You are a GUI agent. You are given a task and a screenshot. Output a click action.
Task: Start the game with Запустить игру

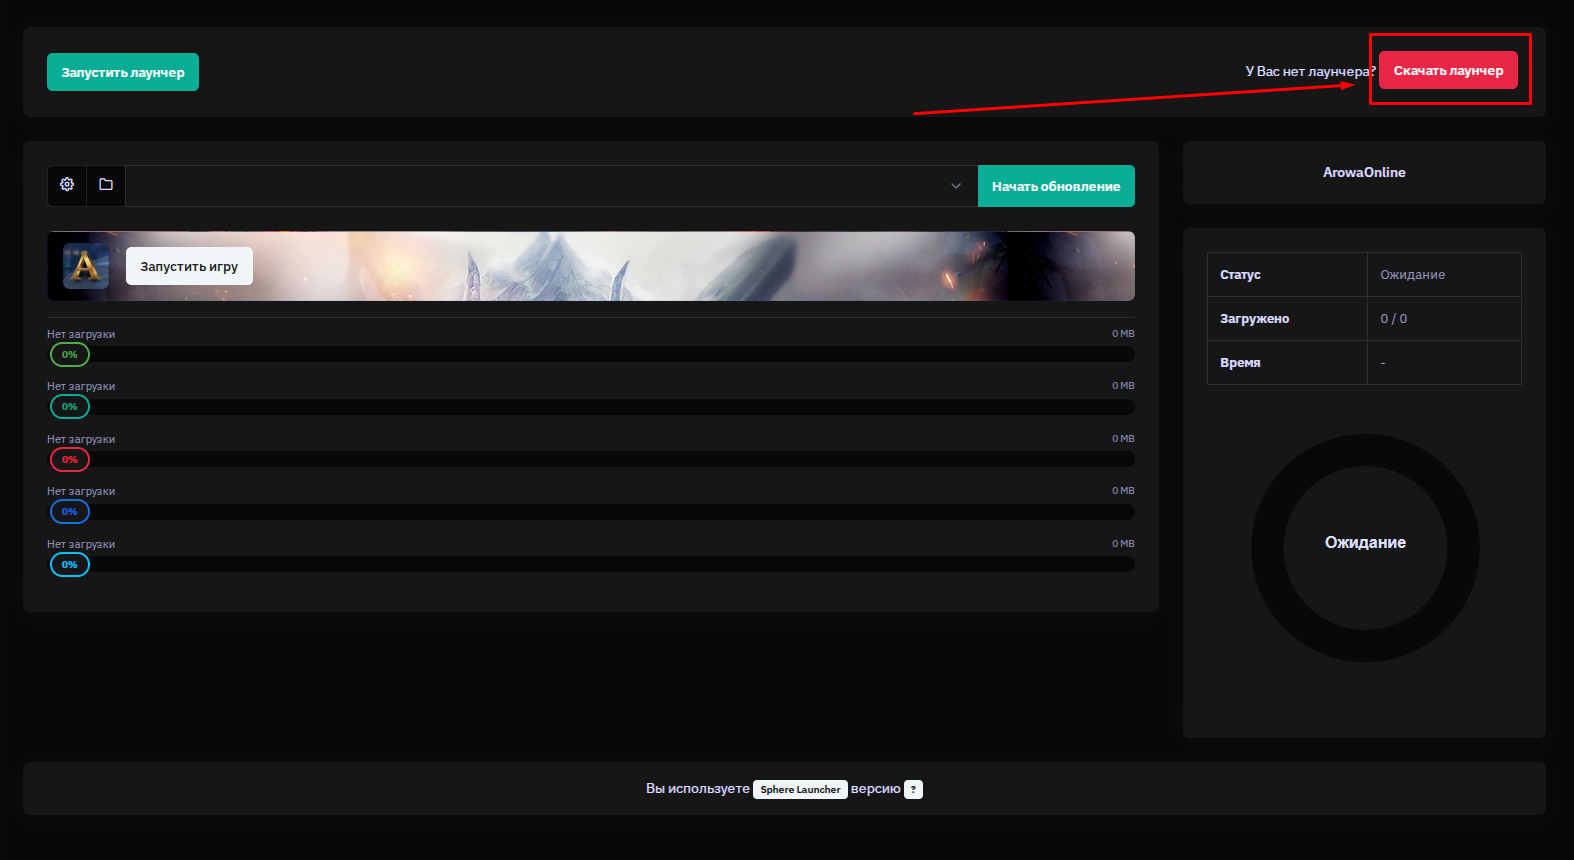point(189,266)
